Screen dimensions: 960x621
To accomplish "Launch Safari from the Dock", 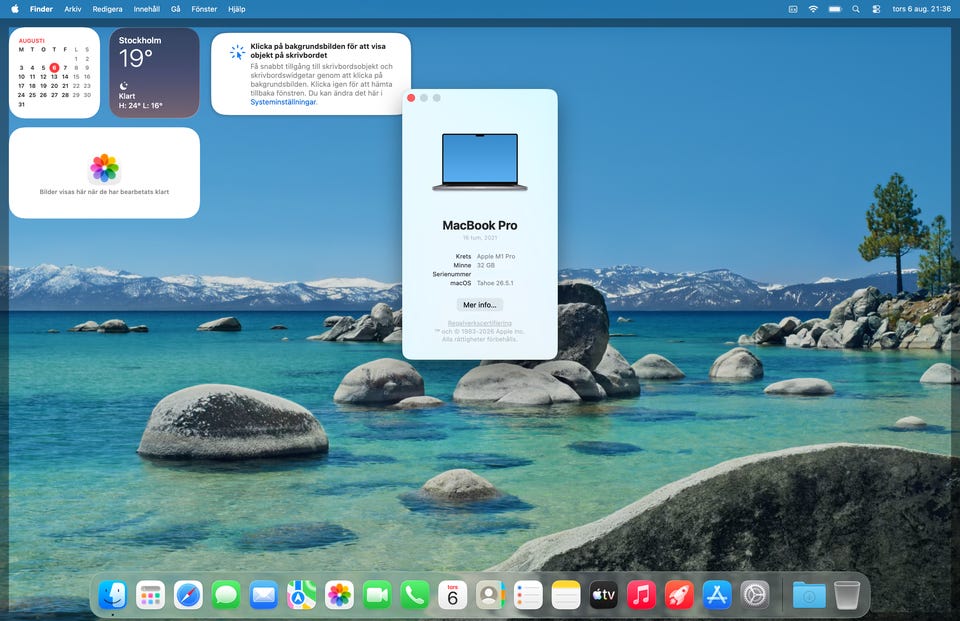I will [188, 595].
